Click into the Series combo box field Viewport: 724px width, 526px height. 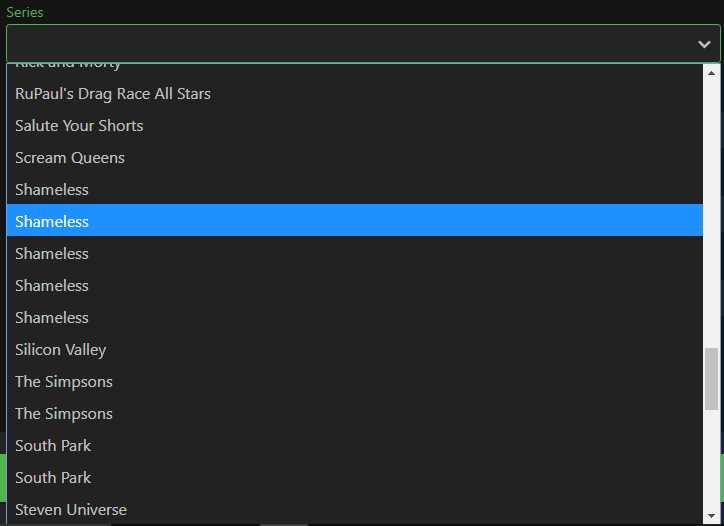(350, 44)
